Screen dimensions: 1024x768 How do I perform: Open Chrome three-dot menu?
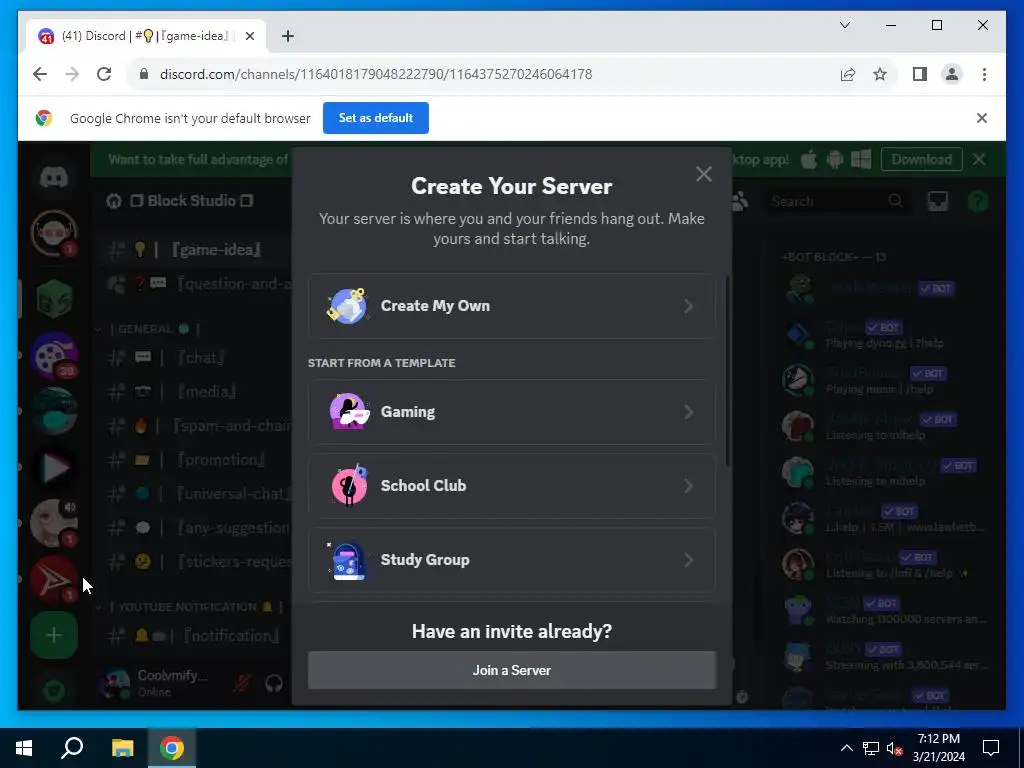pos(984,74)
